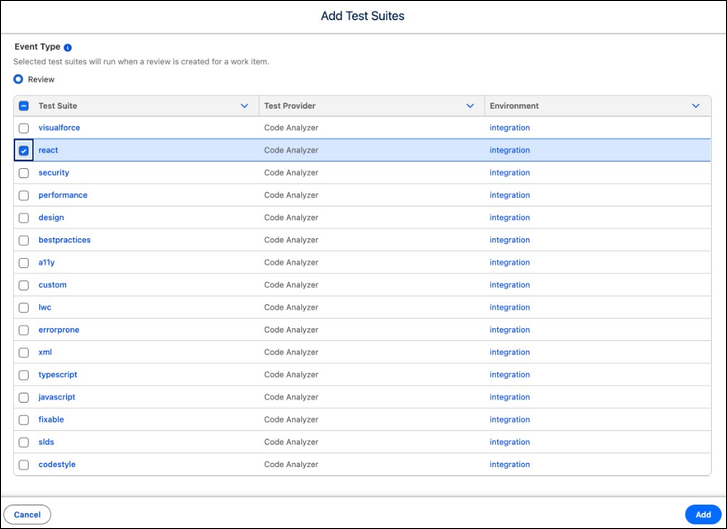Check the security test suite checkbox
727x529 pixels.
tap(24, 173)
